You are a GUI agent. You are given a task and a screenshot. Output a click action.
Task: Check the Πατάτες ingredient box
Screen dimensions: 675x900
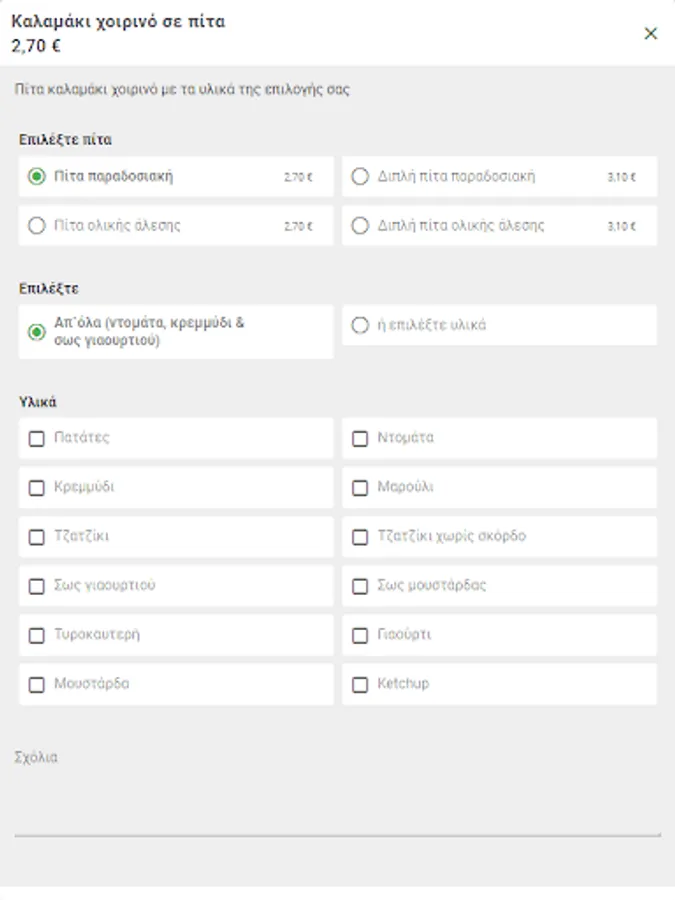tap(37, 438)
